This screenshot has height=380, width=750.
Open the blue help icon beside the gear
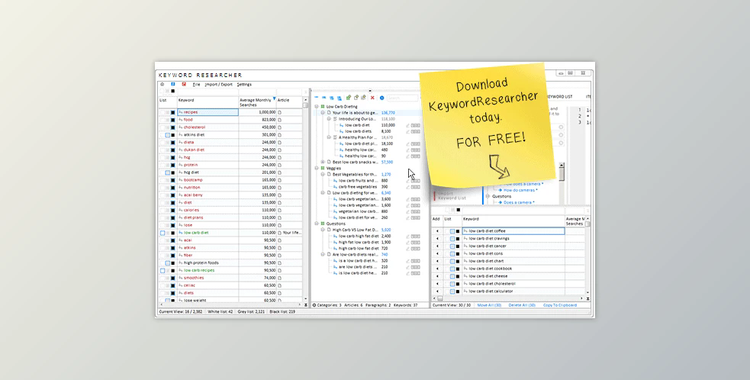click(x=173, y=84)
